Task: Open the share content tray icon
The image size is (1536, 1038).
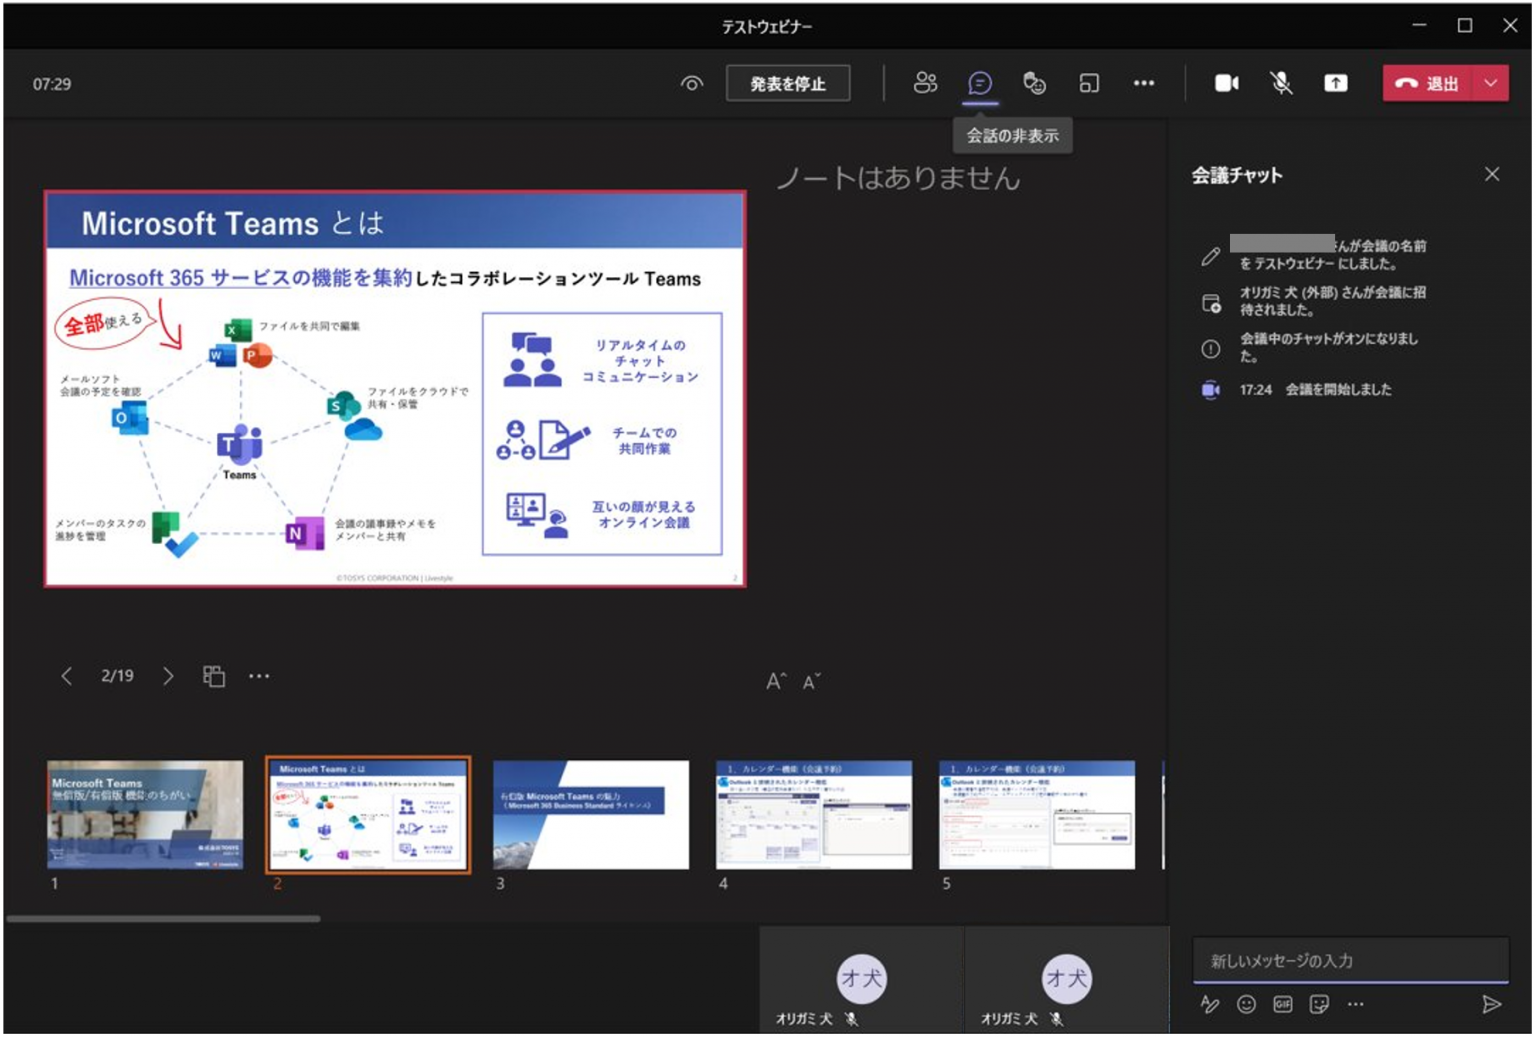Action: tap(1336, 84)
